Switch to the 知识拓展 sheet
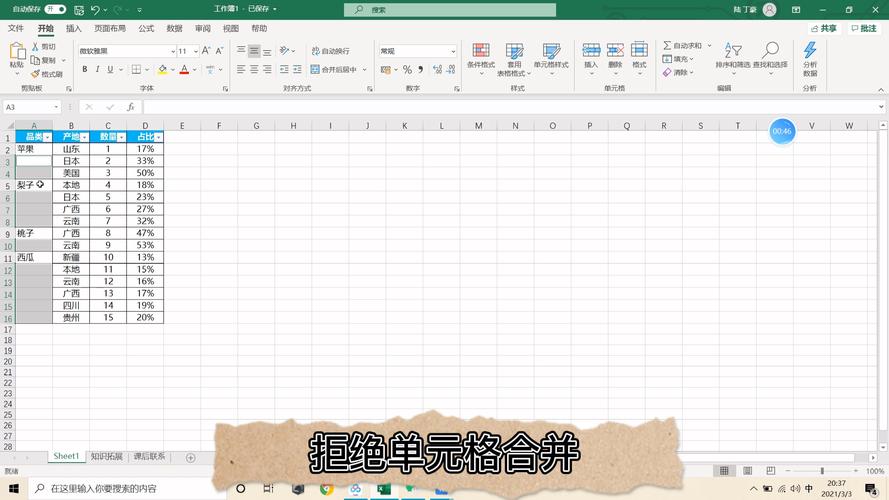This screenshot has width=889, height=500. click(x=107, y=456)
